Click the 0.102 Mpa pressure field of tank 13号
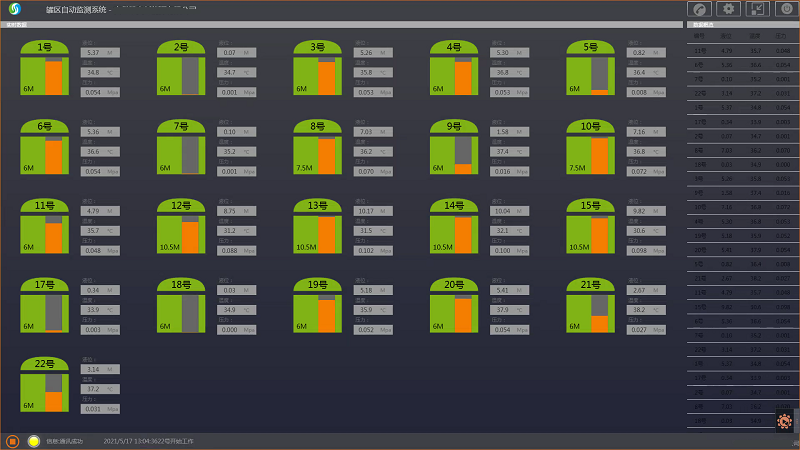Viewport: 800px width, 450px height. click(x=375, y=251)
